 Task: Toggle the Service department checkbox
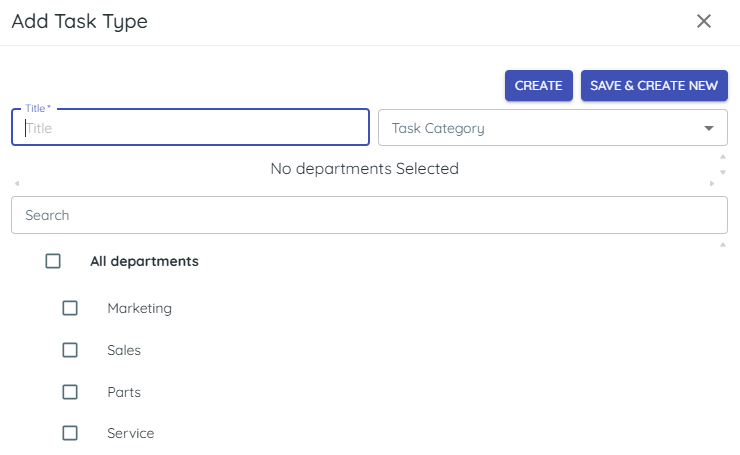[70, 433]
